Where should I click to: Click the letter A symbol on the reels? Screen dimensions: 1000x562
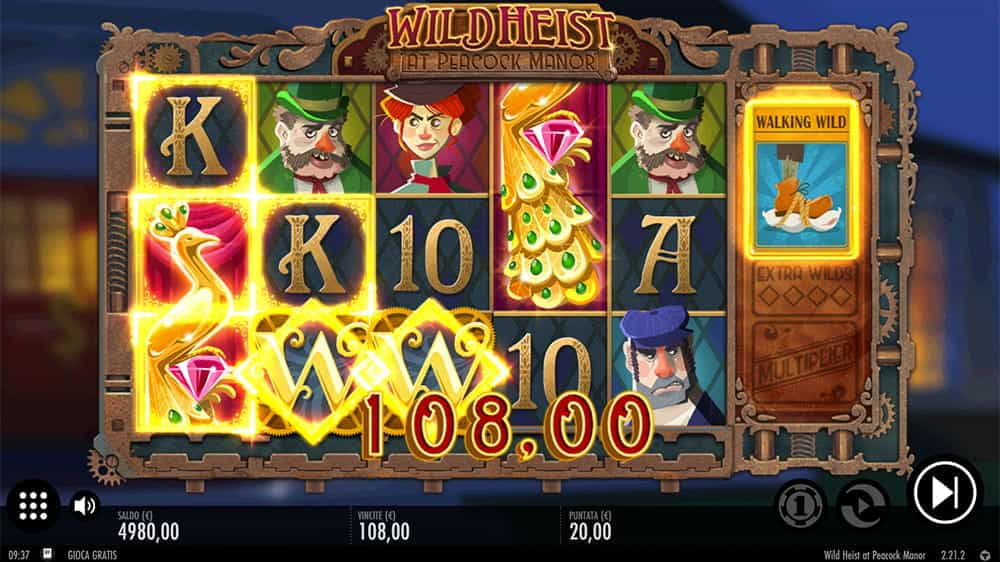click(x=667, y=253)
